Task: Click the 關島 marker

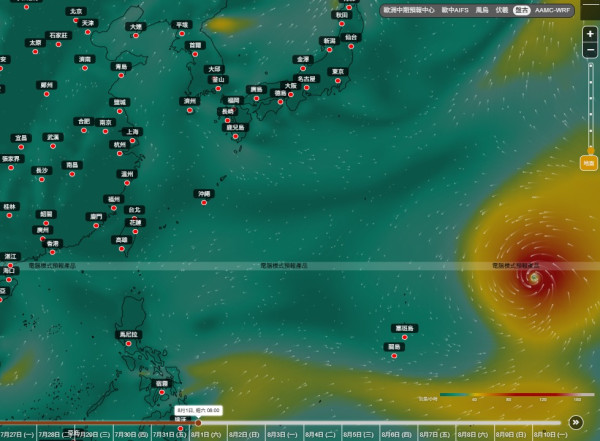Action: point(394,356)
